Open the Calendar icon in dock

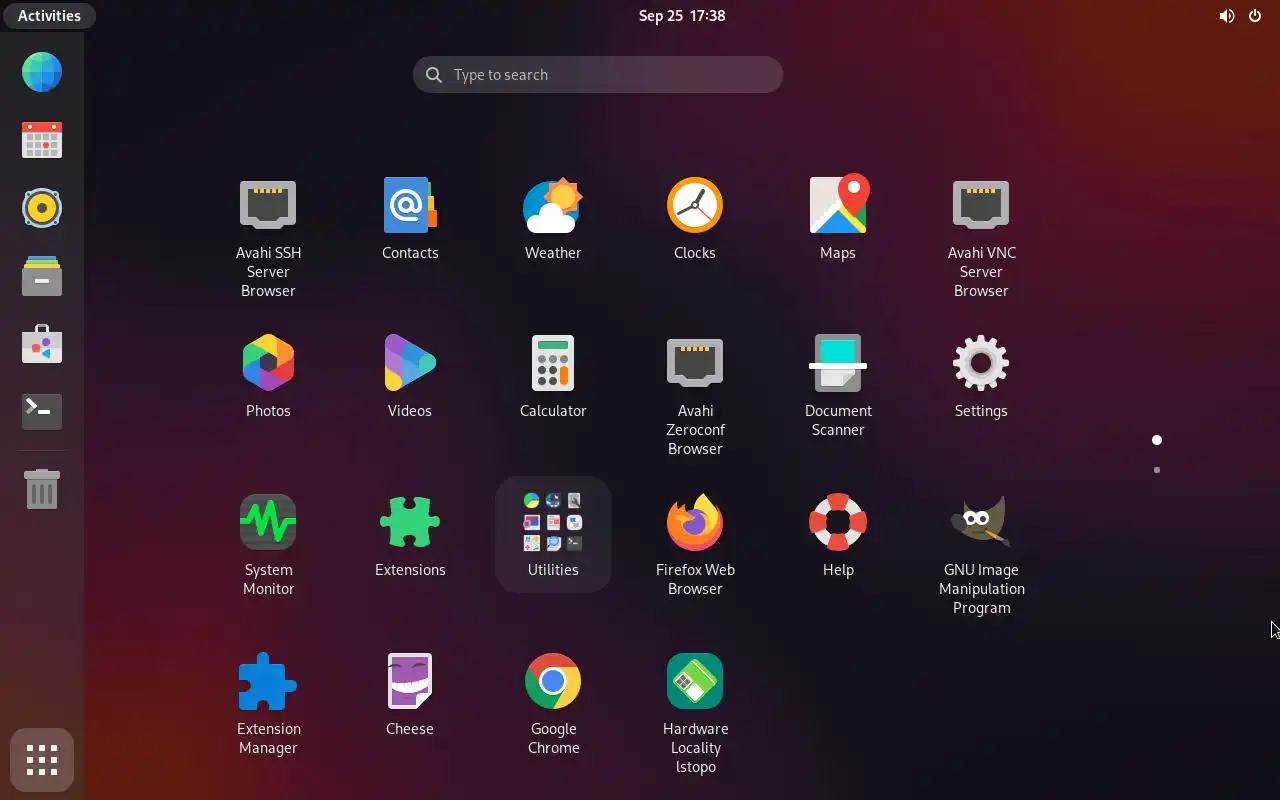pos(42,140)
